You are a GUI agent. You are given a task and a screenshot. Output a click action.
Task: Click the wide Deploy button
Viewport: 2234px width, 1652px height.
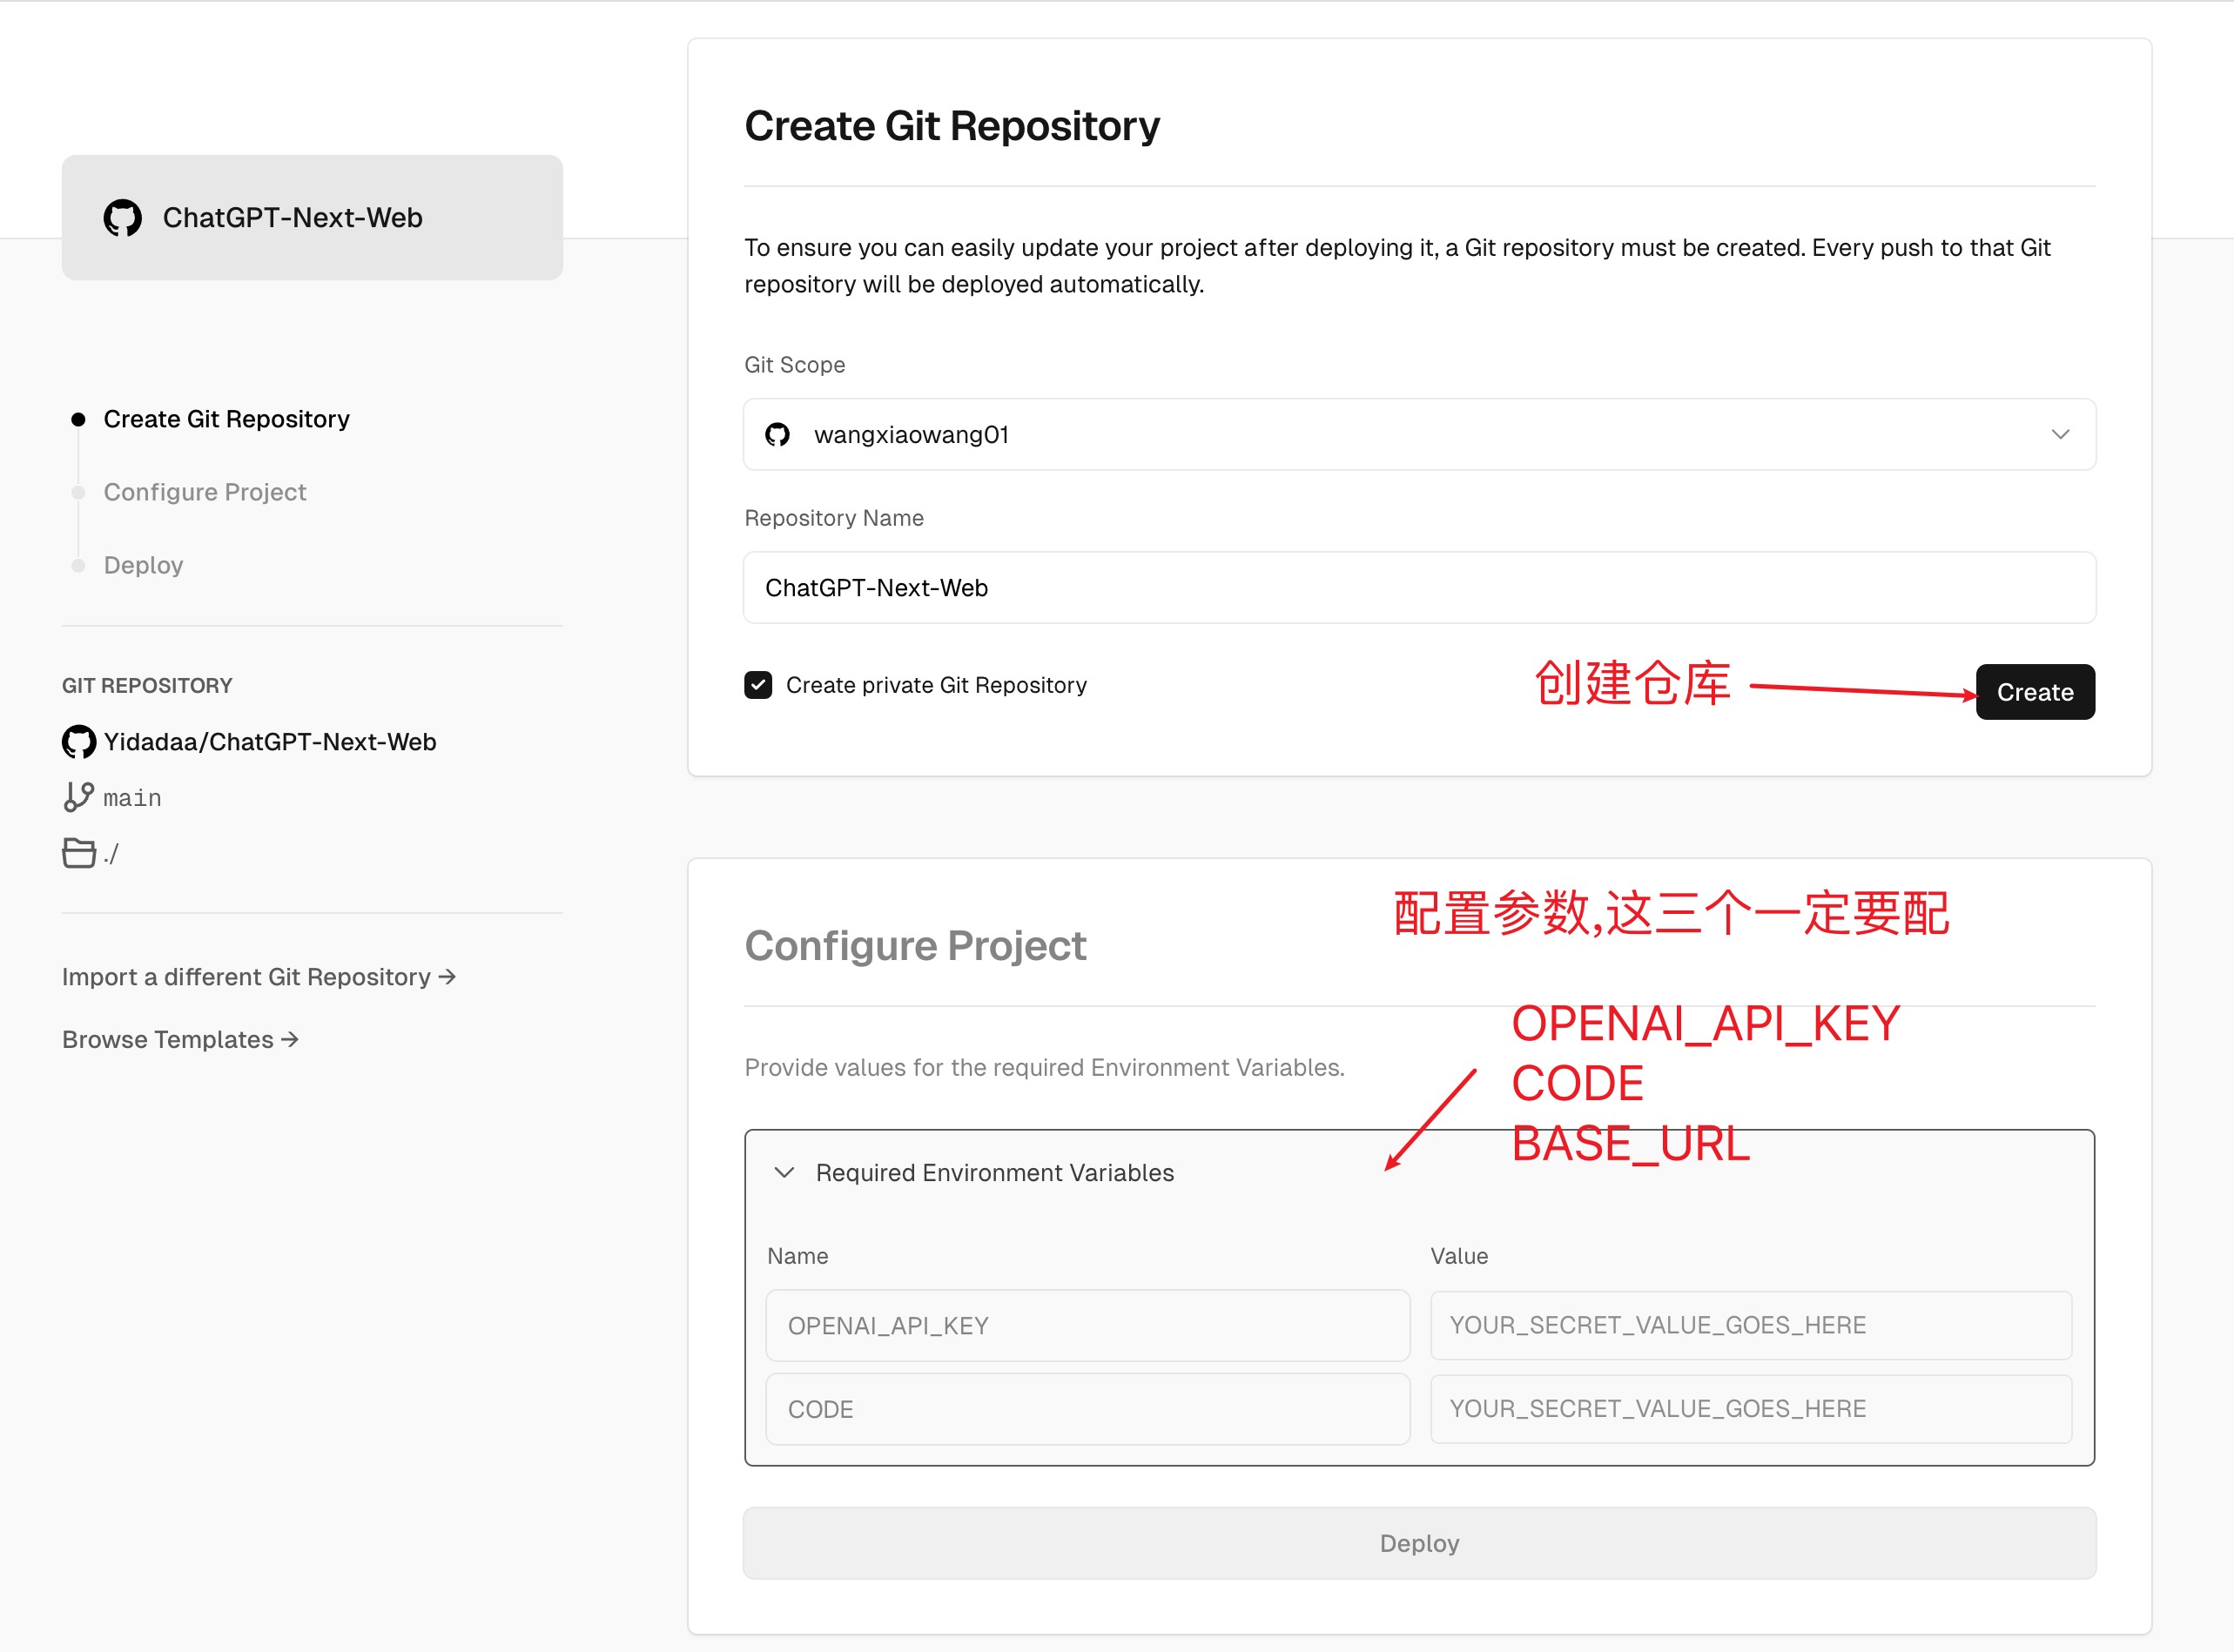click(x=1419, y=1543)
